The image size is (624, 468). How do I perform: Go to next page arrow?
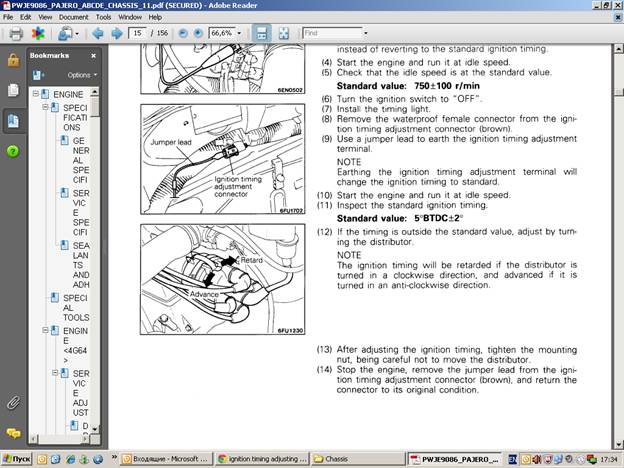pyautogui.click(x=117, y=33)
